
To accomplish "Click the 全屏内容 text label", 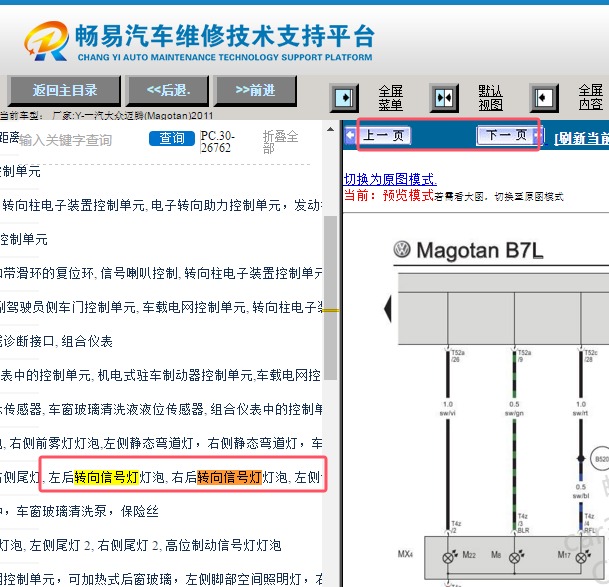I will pos(591,97).
